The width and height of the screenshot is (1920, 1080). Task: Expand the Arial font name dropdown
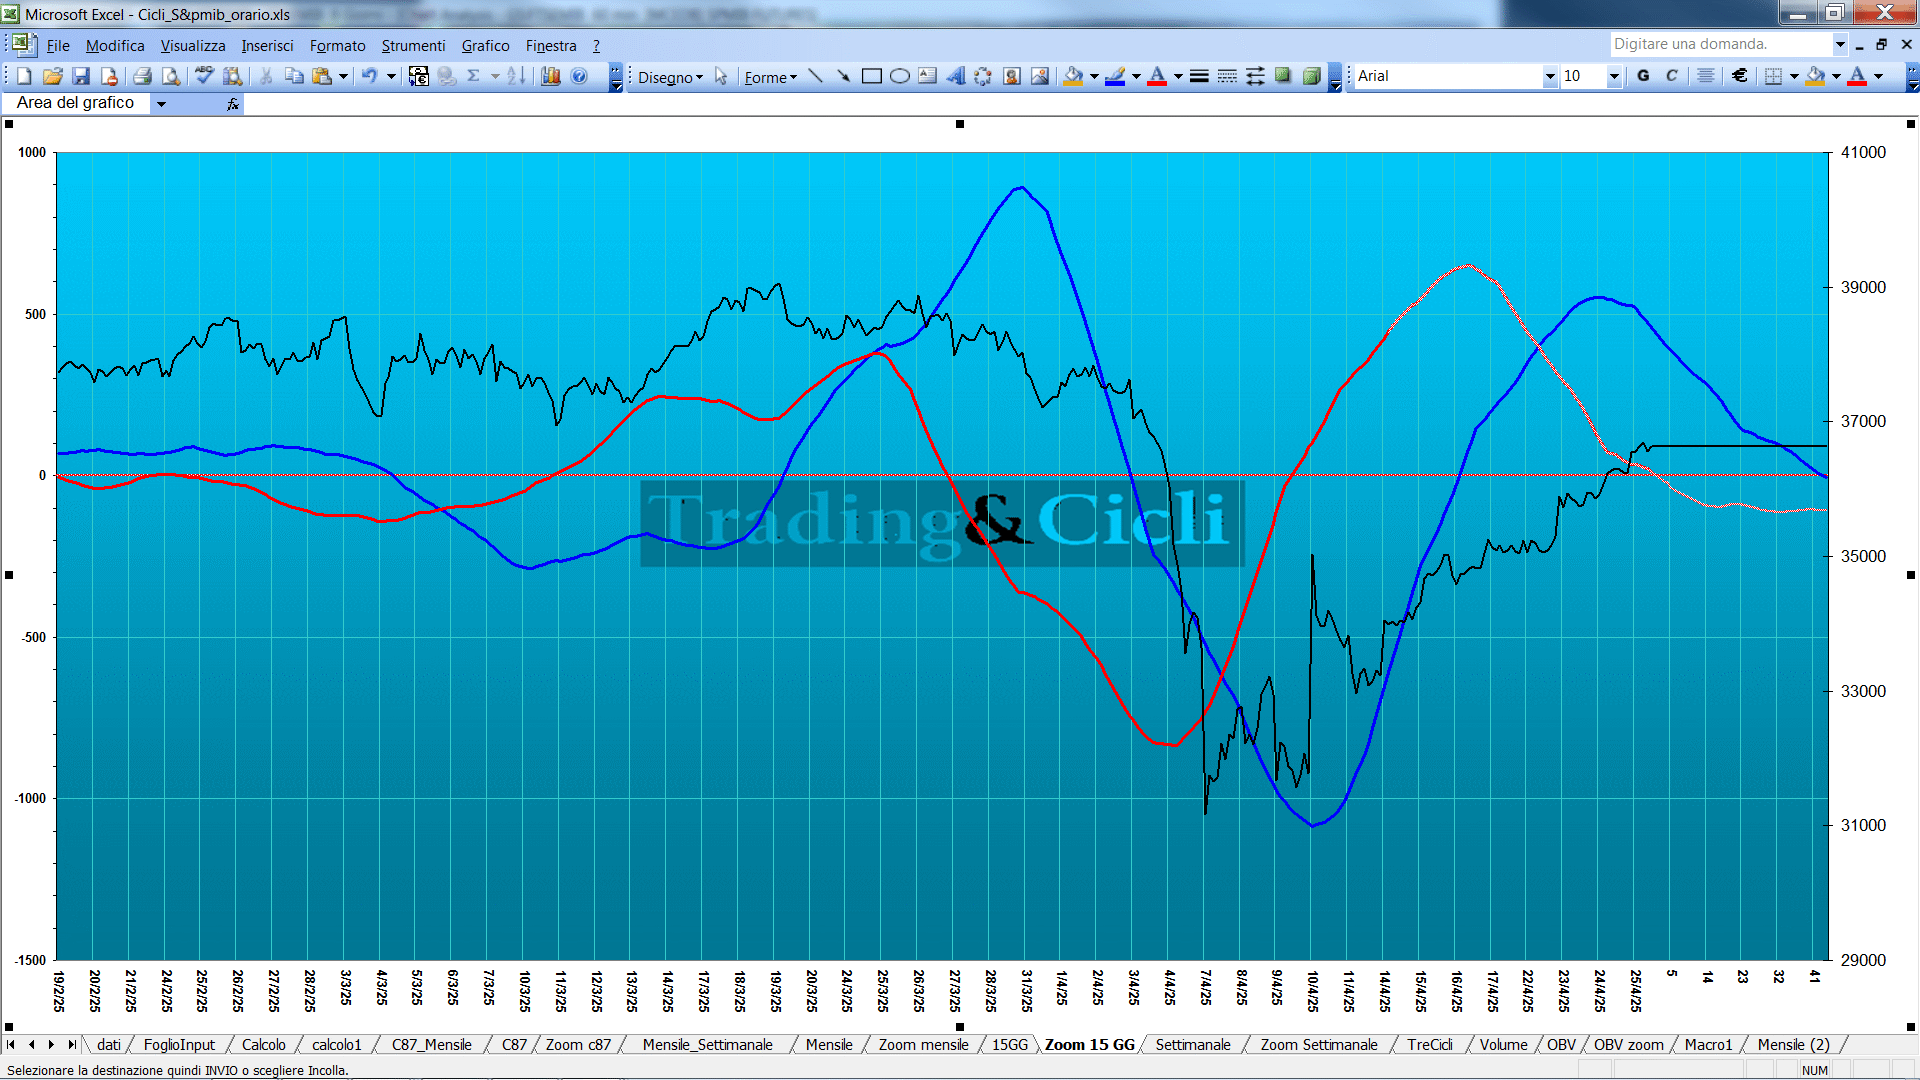click(x=1550, y=76)
